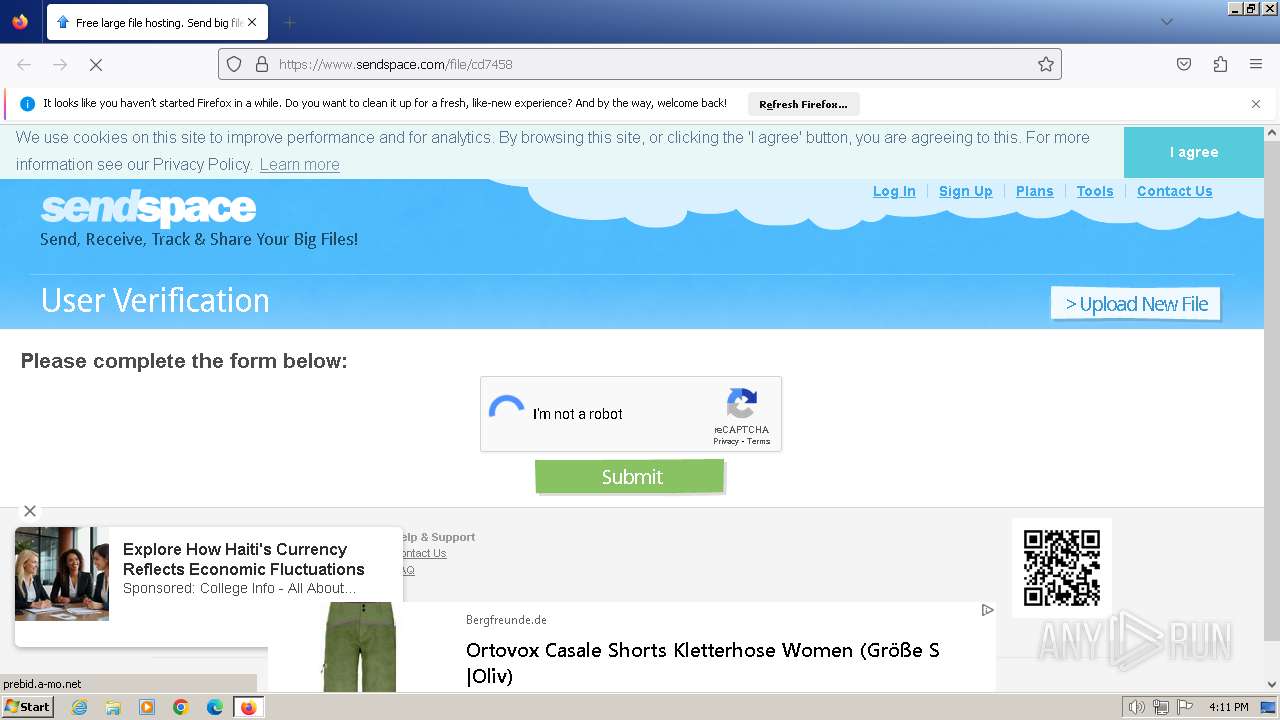Open the Sign Up link
Screen dimensions: 1280x720
[x=965, y=191]
